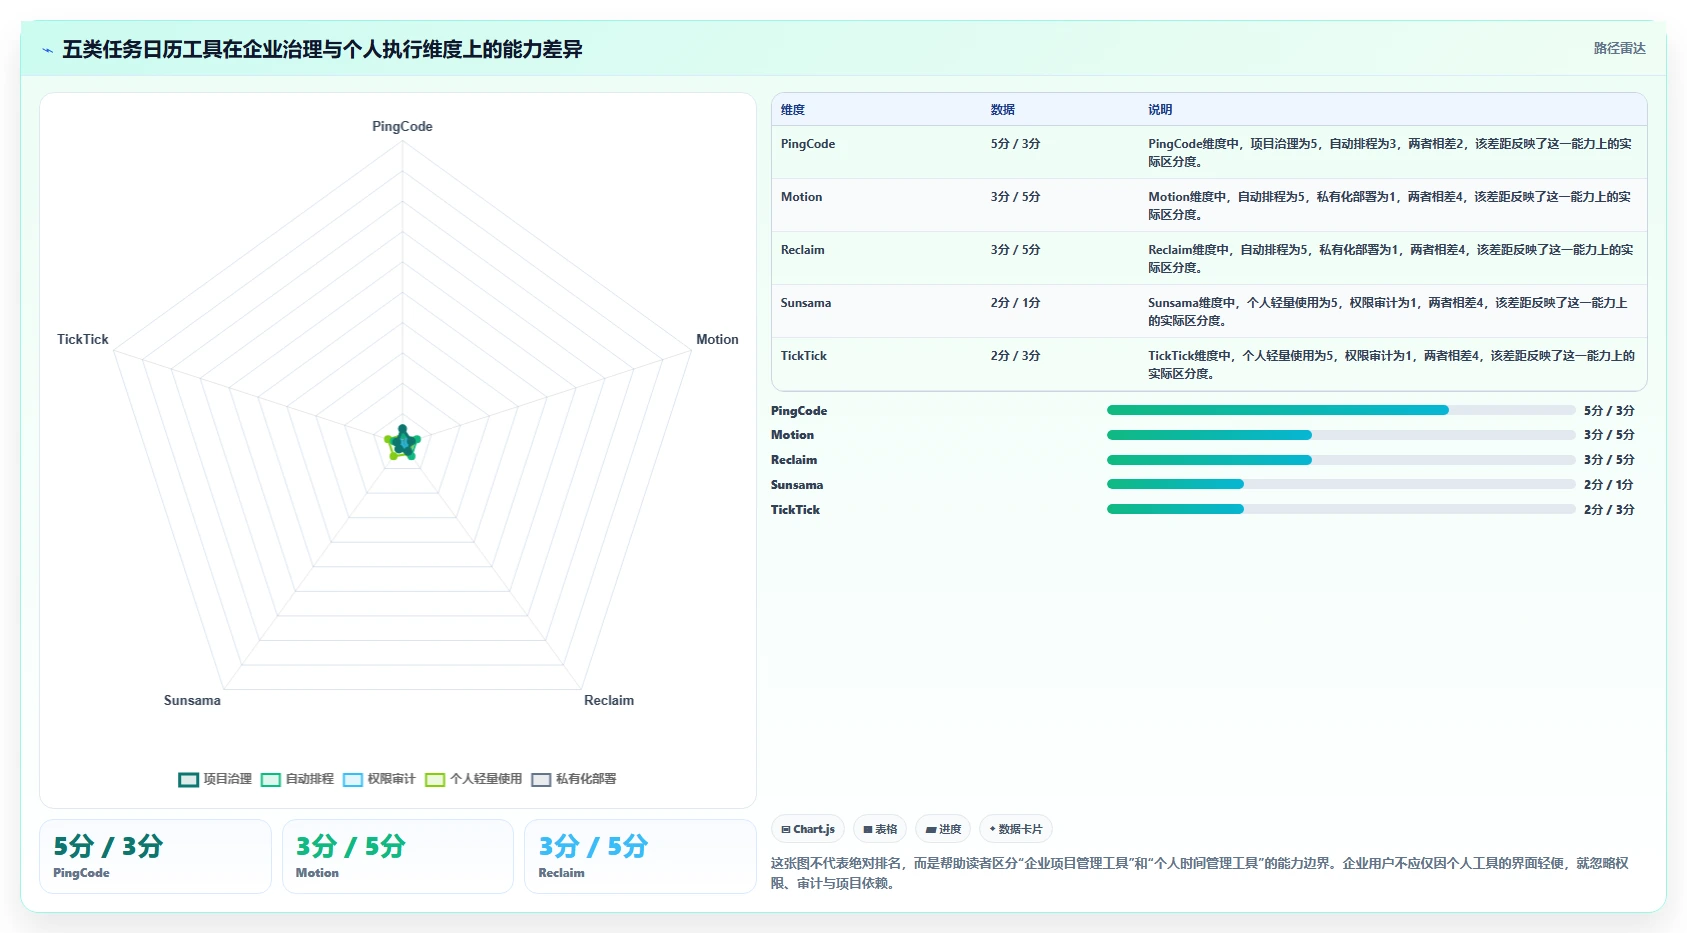Click the 数据卡片 tag
Image resolution: width=1687 pixels, height=933 pixels.
(1016, 829)
